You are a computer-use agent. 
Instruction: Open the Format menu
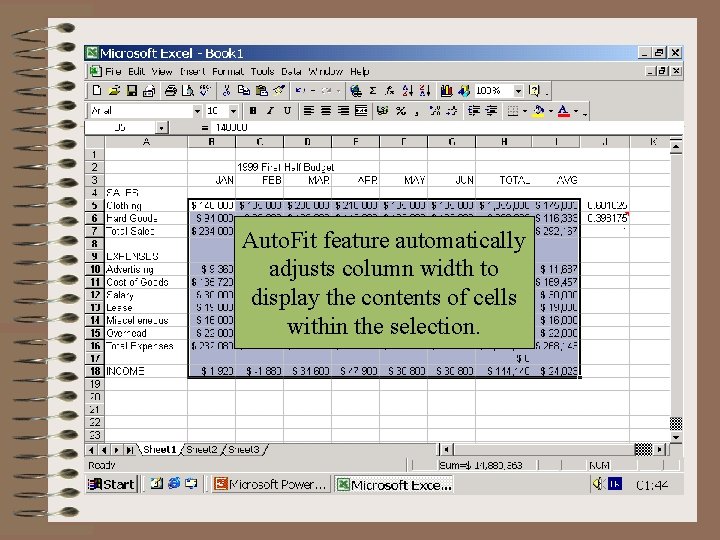click(x=228, y=72)
